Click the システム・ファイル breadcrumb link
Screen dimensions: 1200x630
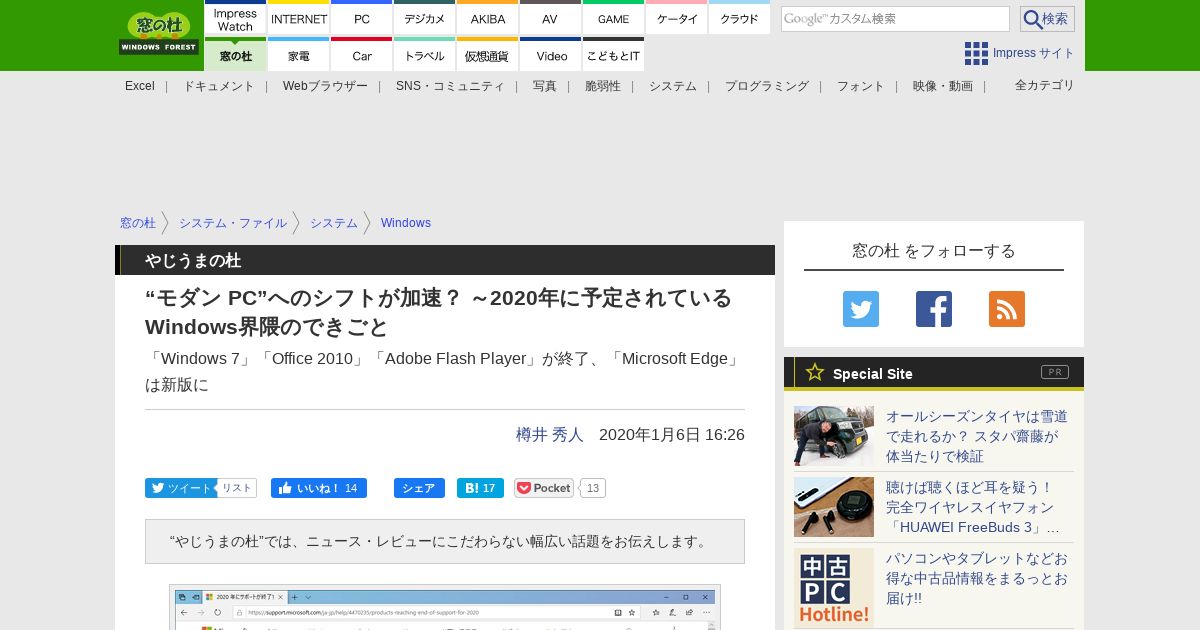[233, 223]
